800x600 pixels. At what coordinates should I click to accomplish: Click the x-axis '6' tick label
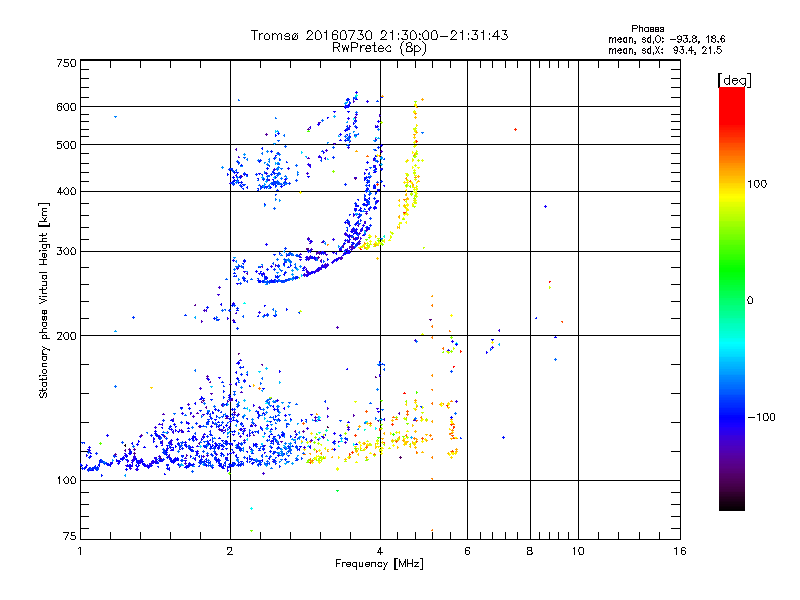pyautogui.click(x=467, y=551)
